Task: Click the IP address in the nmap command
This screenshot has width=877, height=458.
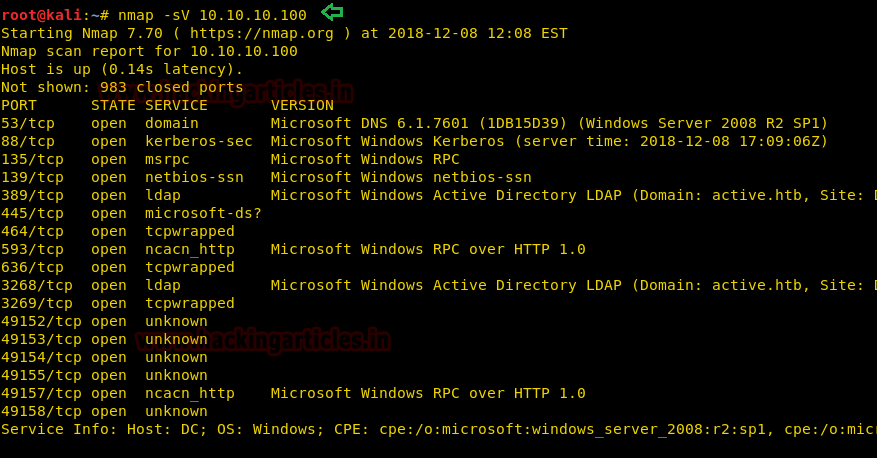Action: point(252,15)
